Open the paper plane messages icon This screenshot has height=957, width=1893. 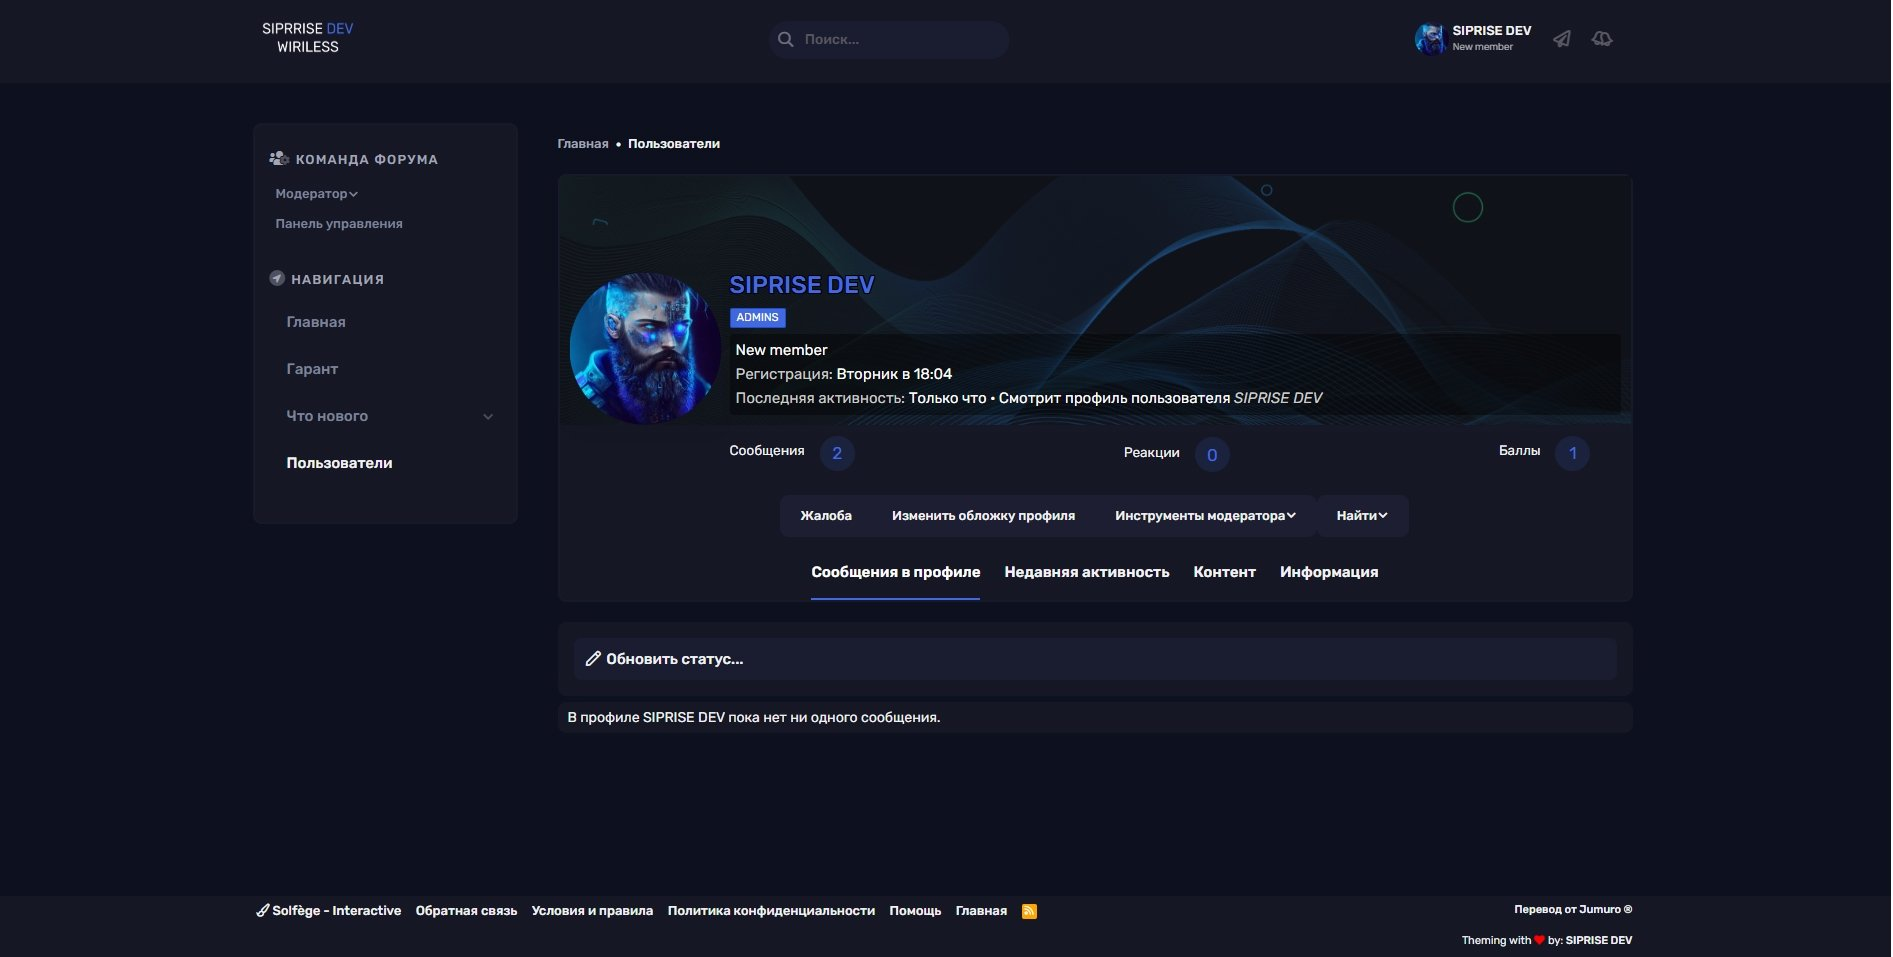pyautogui.click(x=1561, y=39)
